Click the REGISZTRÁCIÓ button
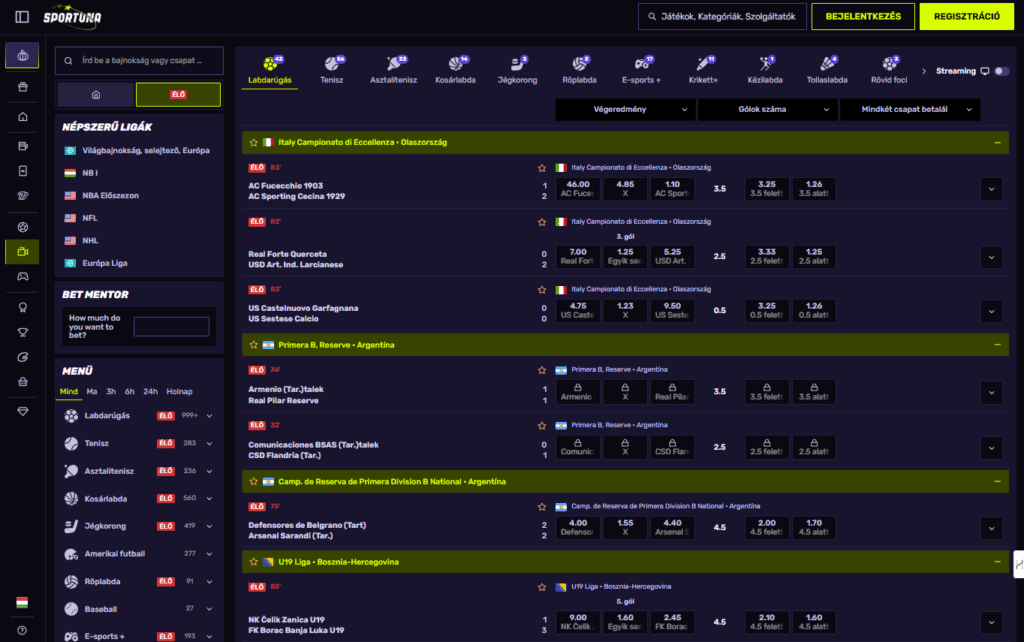The width and height of the screenshot is (1024, 642). [x=966, y=16]
